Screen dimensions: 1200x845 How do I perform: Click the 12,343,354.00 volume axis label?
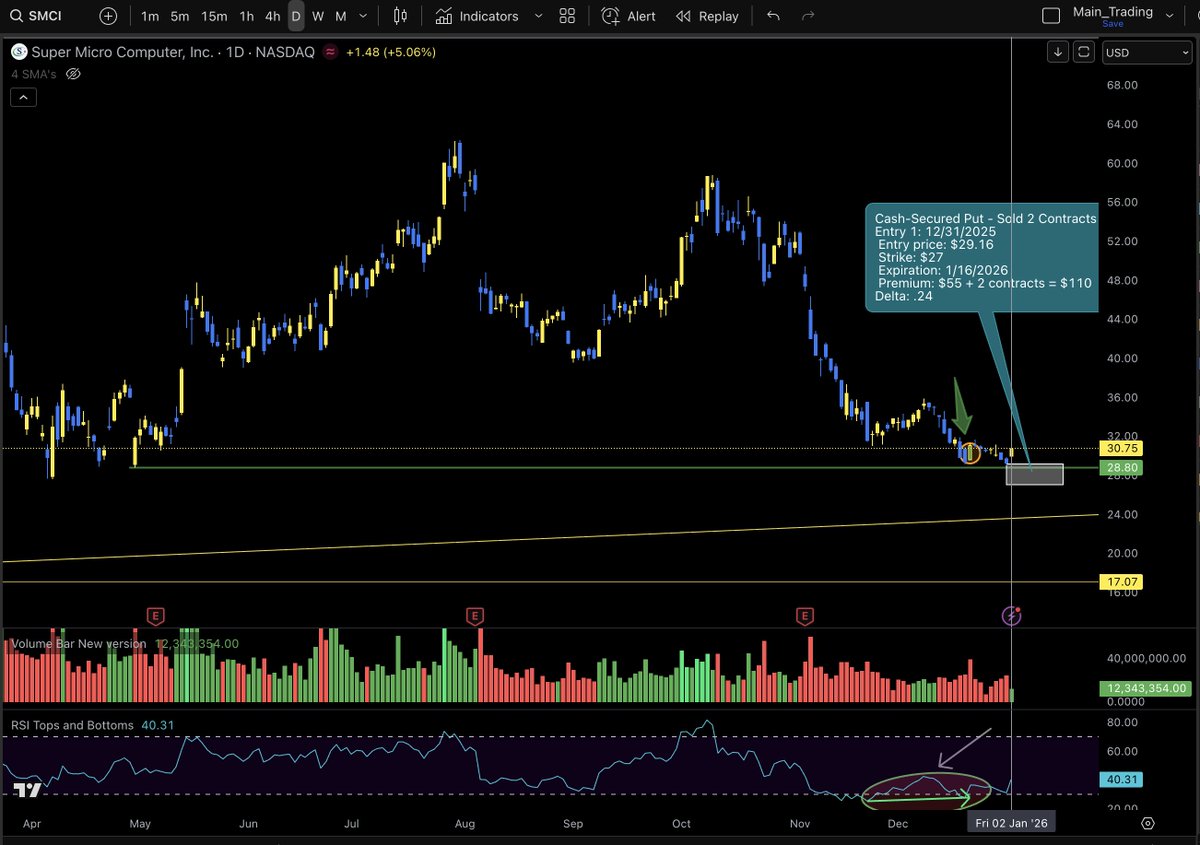tap(1145, 688)
